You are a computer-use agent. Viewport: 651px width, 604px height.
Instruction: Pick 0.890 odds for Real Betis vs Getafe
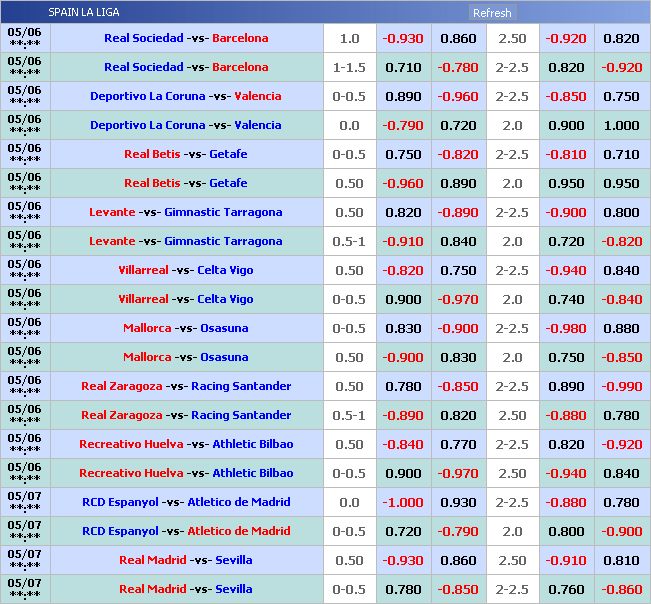458,183
